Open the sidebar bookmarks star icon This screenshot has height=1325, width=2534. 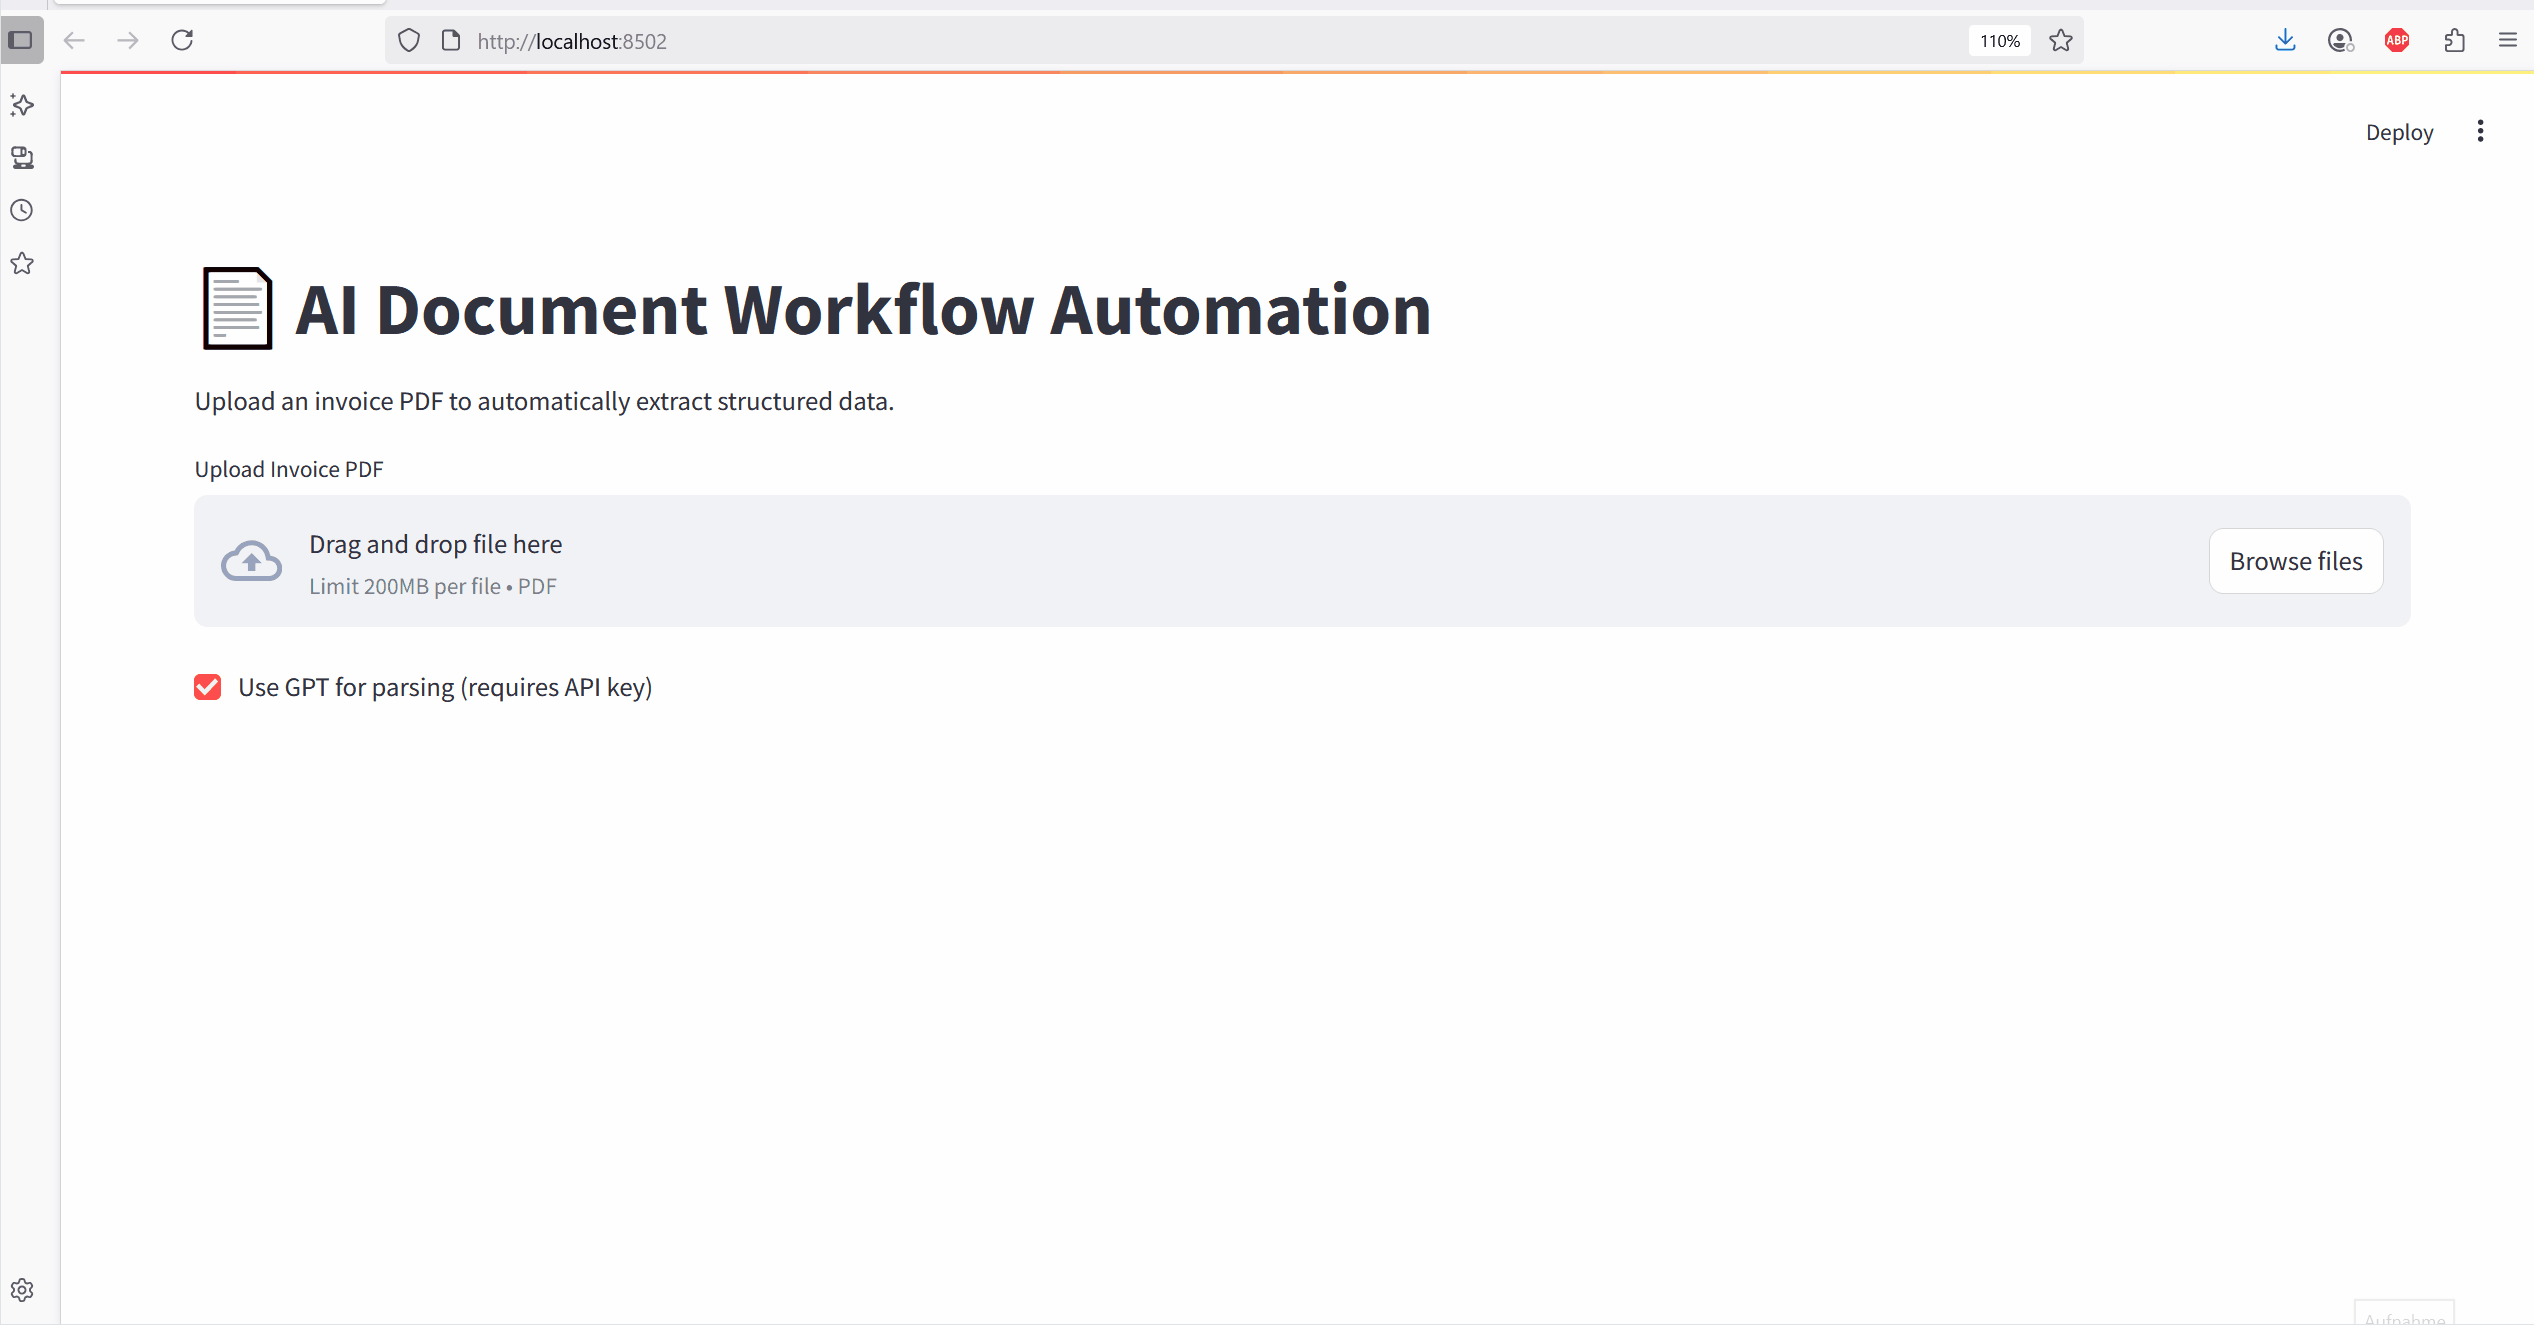pyautogui.click(x=22, y=264)
